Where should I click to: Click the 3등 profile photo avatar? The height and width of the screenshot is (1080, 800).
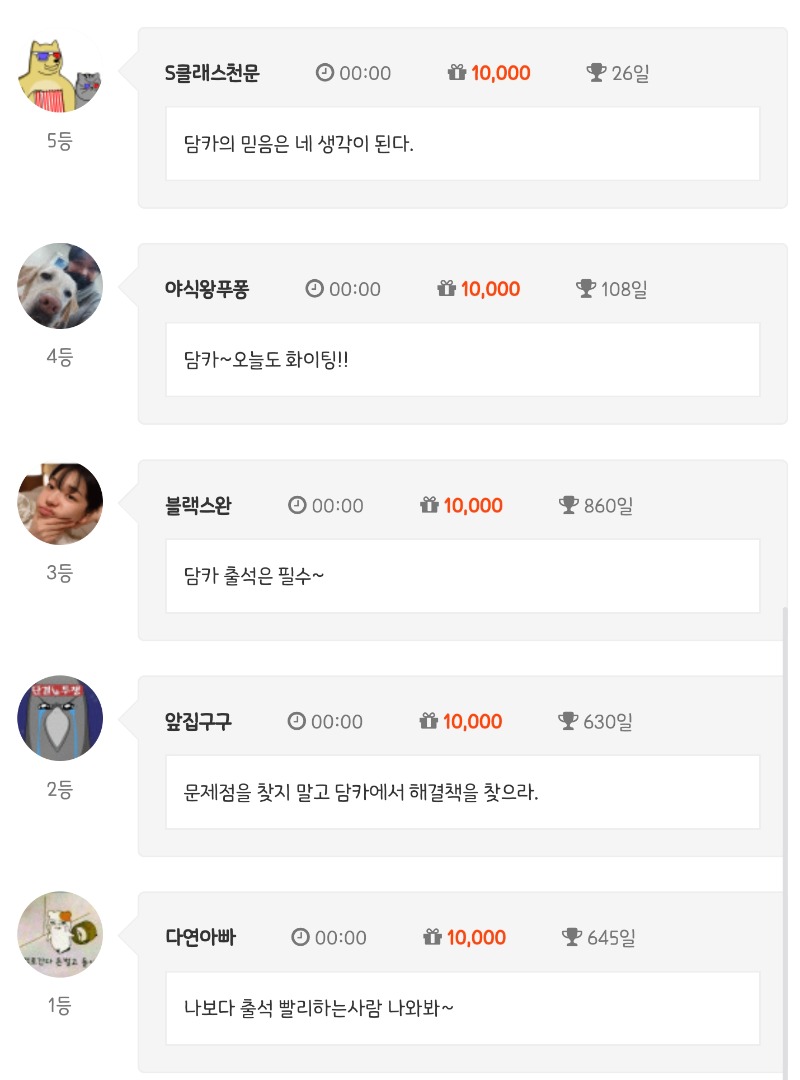click(x=60, y=502)
